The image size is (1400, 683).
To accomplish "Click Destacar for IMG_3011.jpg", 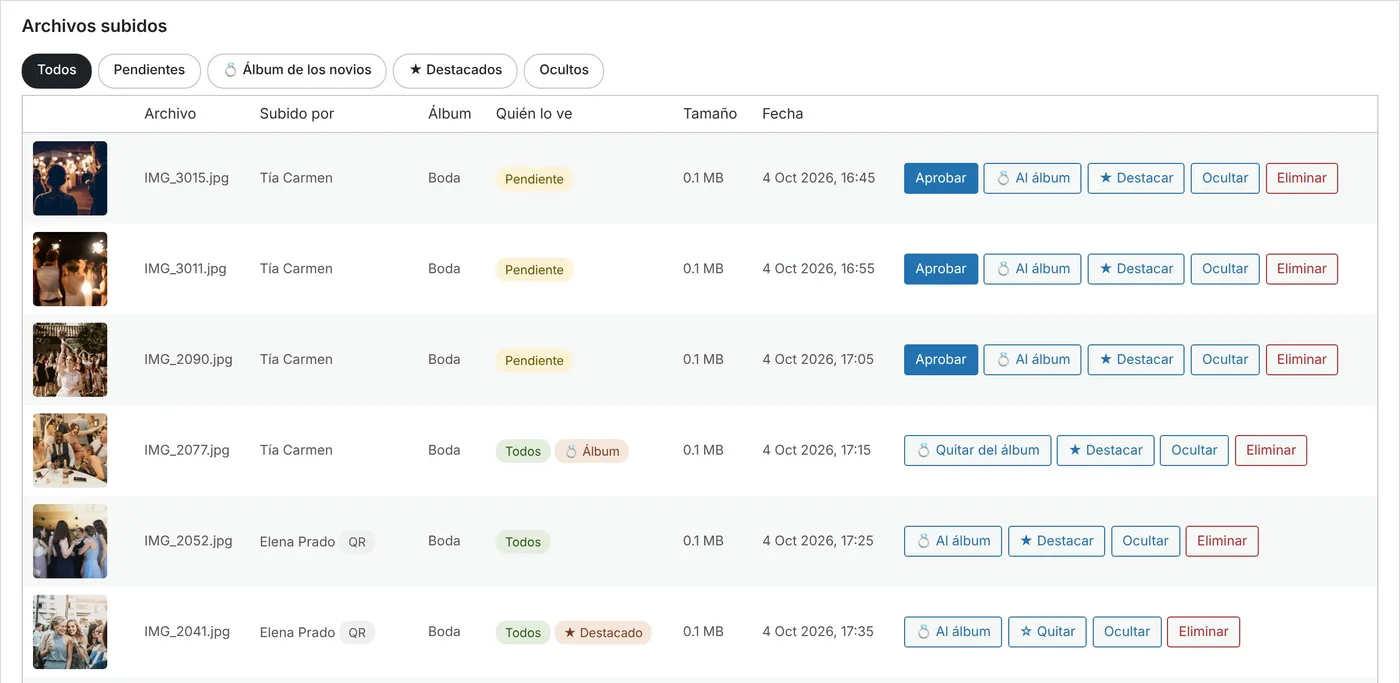I will [1136, 269].
